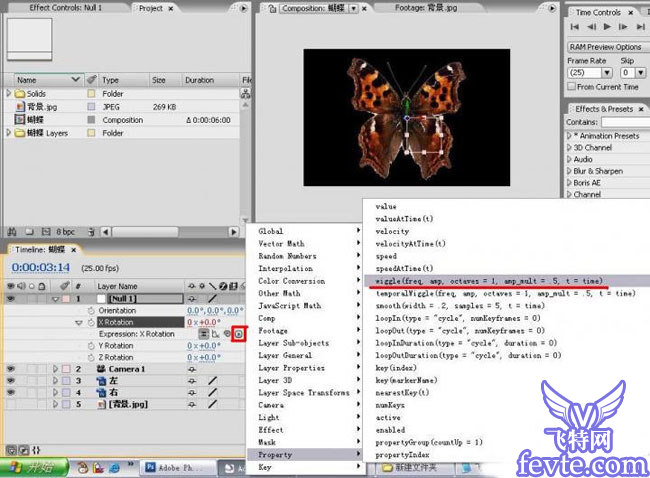Open Internet Explorer from quick launch

[x=114, y=468]
